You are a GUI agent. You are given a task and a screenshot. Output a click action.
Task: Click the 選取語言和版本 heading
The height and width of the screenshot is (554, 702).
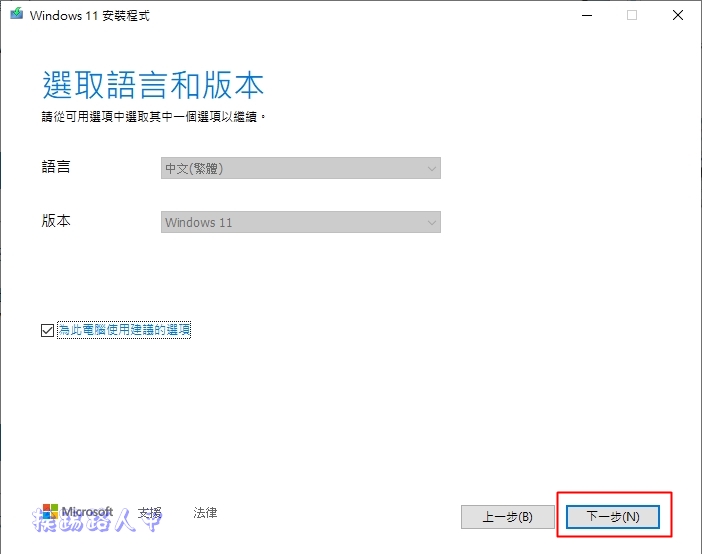click(x=153, y=85)
